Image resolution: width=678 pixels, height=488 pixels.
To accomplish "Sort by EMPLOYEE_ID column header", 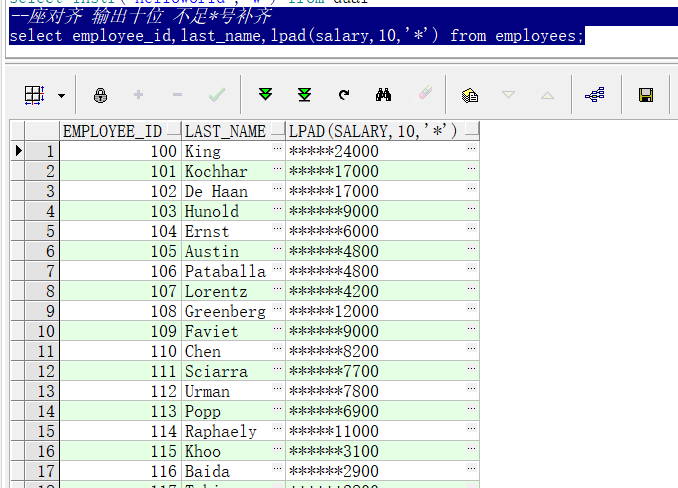I will pos(120,131).
